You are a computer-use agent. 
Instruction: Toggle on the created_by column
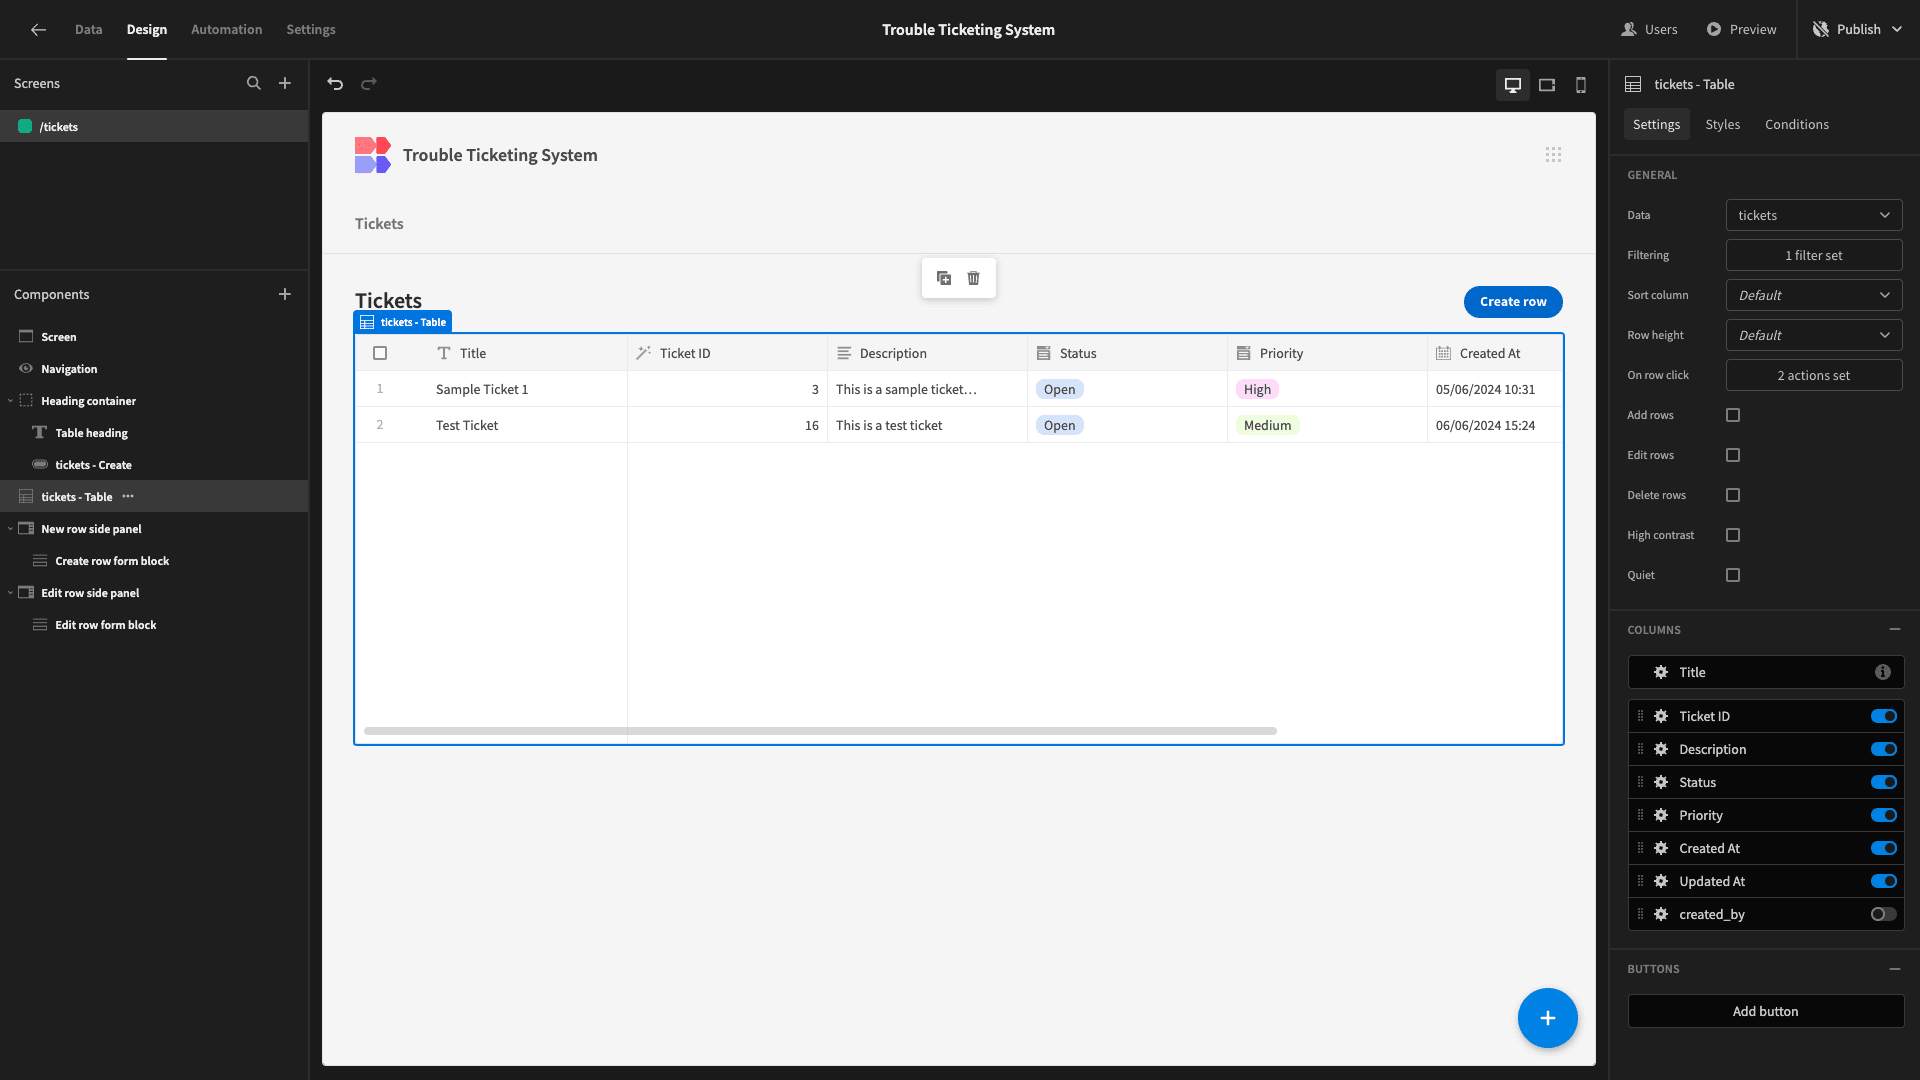[1884, 915]
